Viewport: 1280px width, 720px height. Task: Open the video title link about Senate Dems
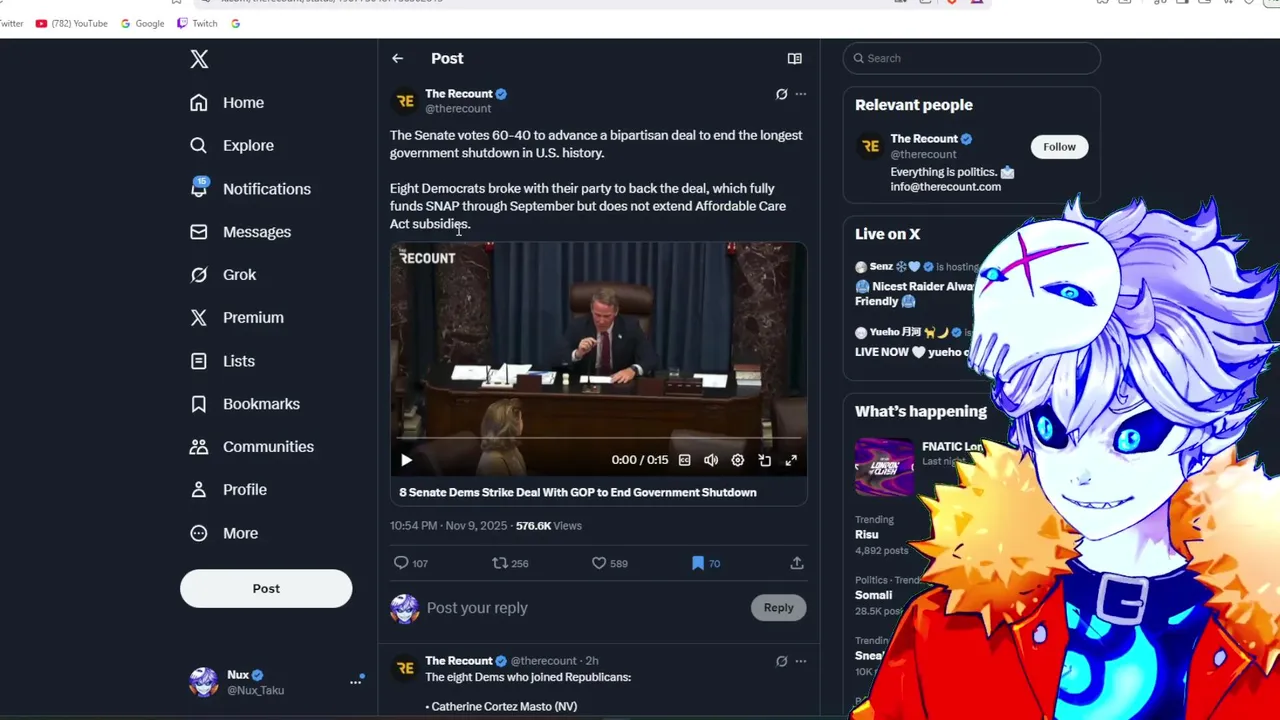(x=578, y=492)
